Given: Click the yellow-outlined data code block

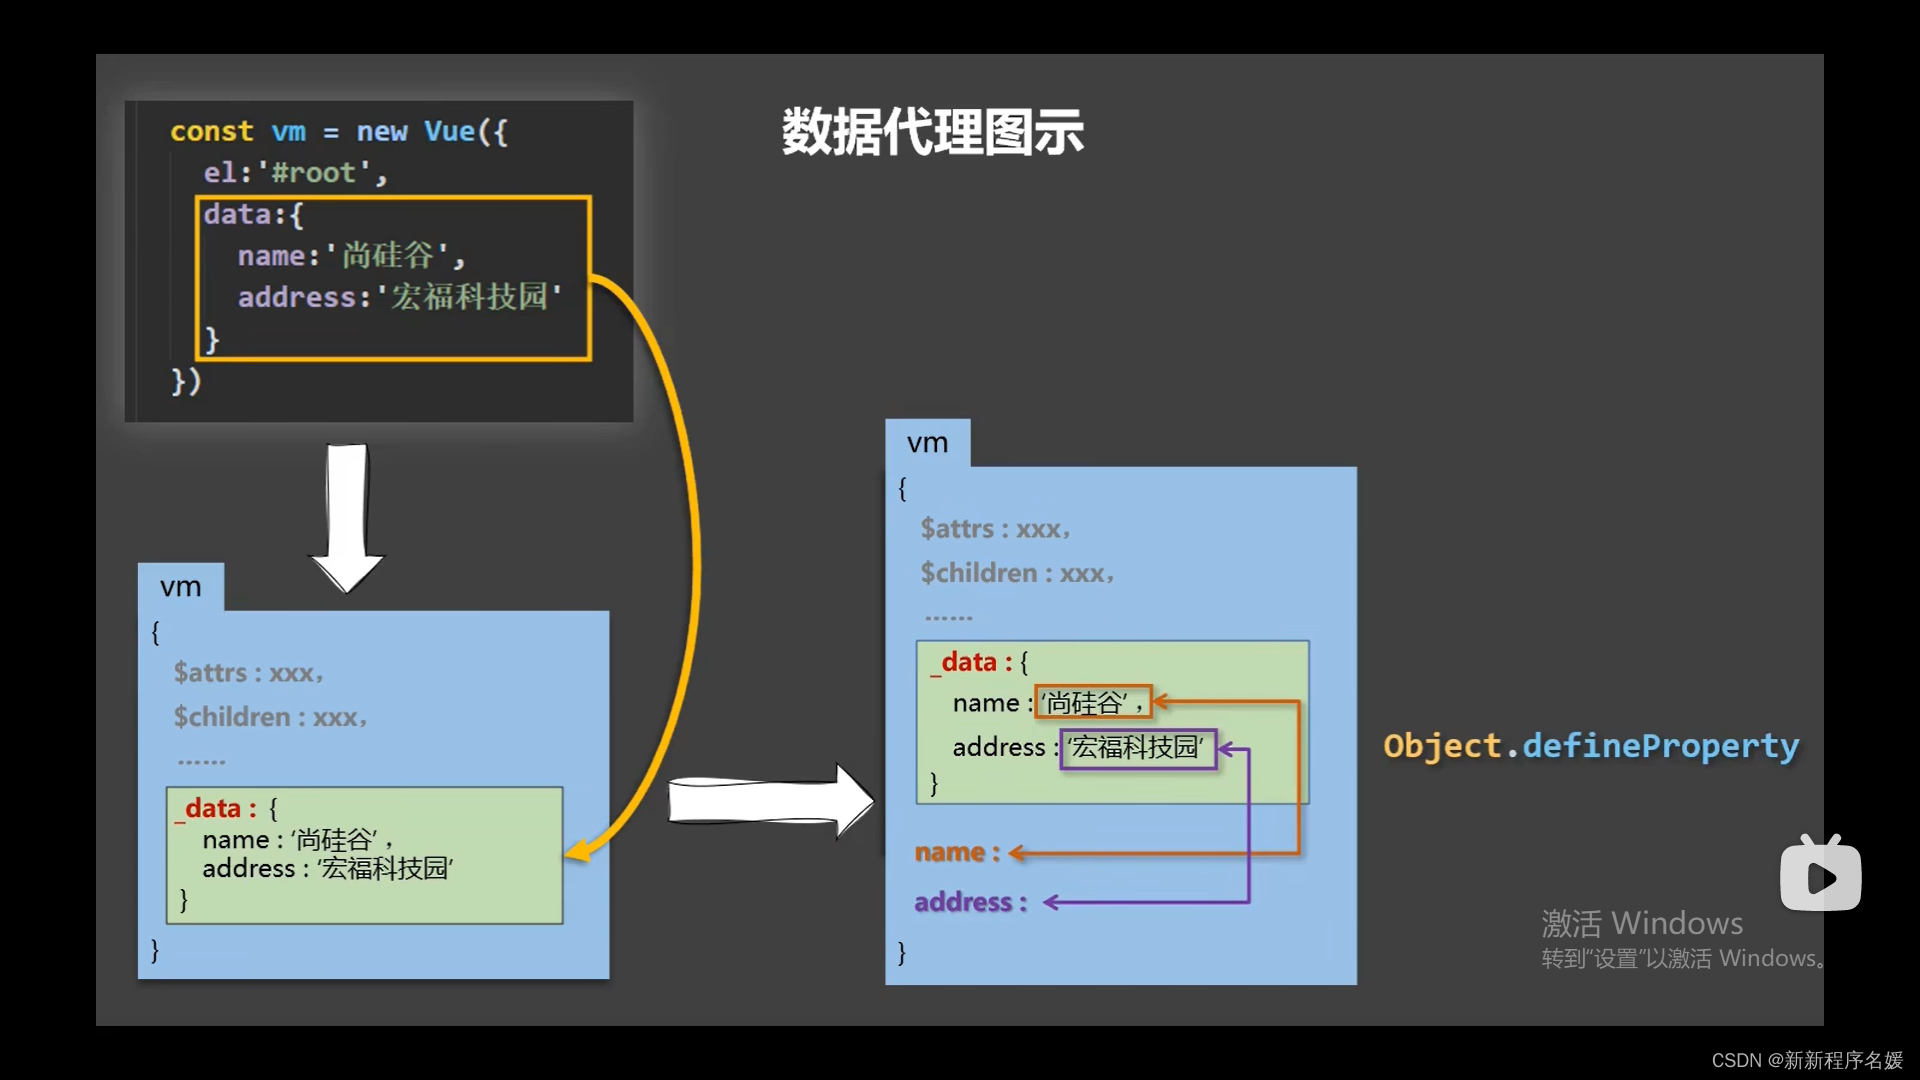Looking at the screenshot, I should [393, 278].
